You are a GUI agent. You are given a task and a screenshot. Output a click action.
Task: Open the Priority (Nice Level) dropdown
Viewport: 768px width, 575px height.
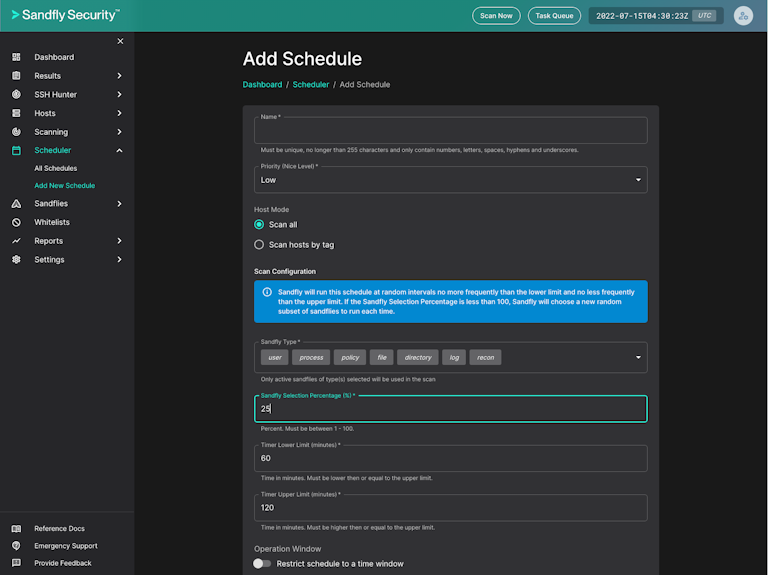point(451,180)
